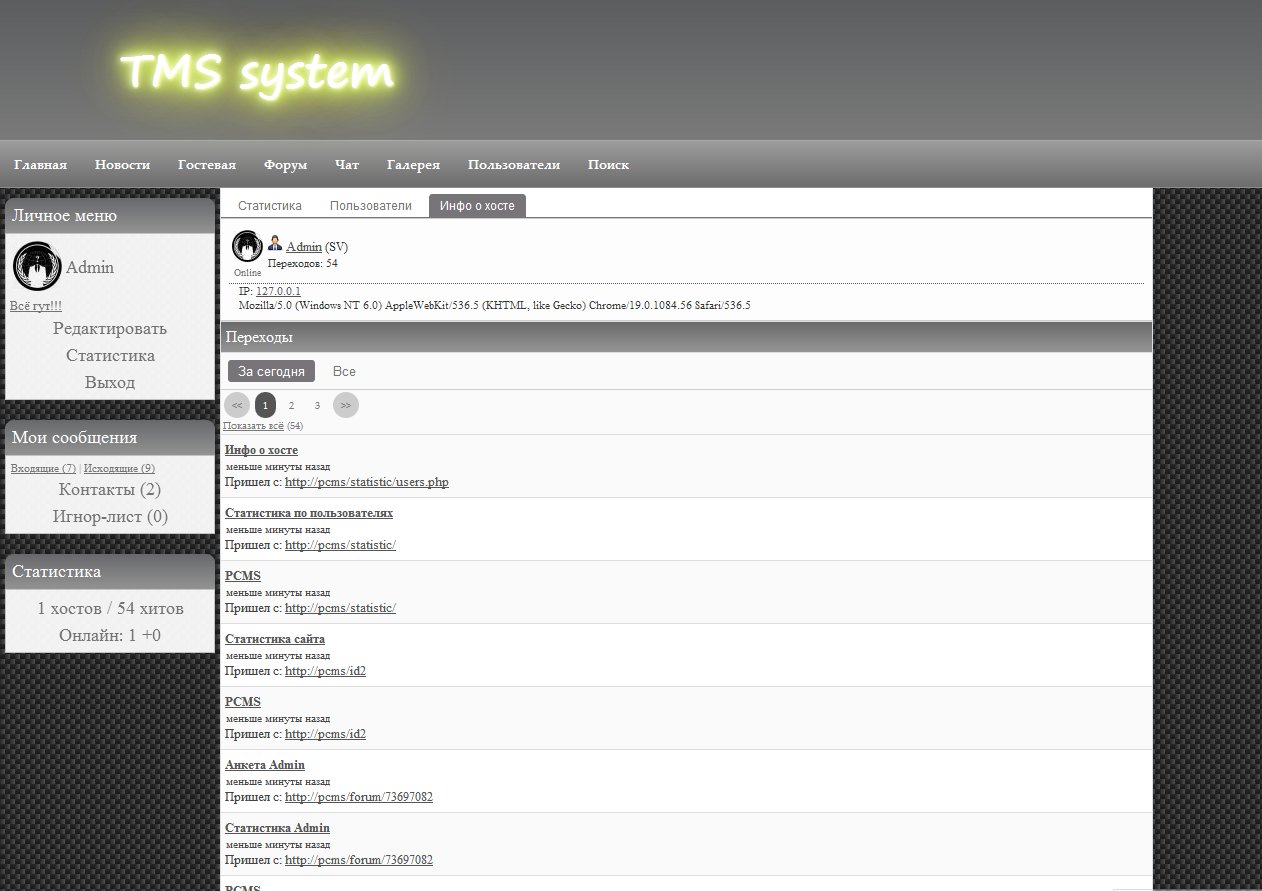Click Мои сообщения panel header
Screen dimensions: 1262x891
[x=110, y=437]
